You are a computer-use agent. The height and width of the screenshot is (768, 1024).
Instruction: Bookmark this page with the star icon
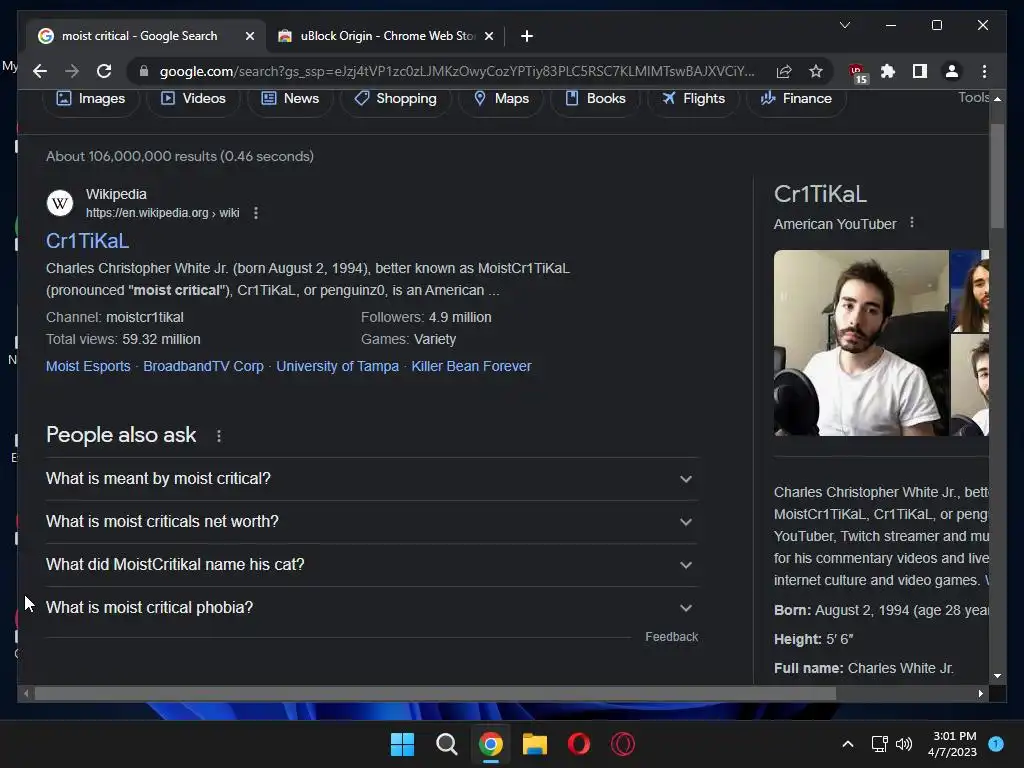click(x=816, y=71)
